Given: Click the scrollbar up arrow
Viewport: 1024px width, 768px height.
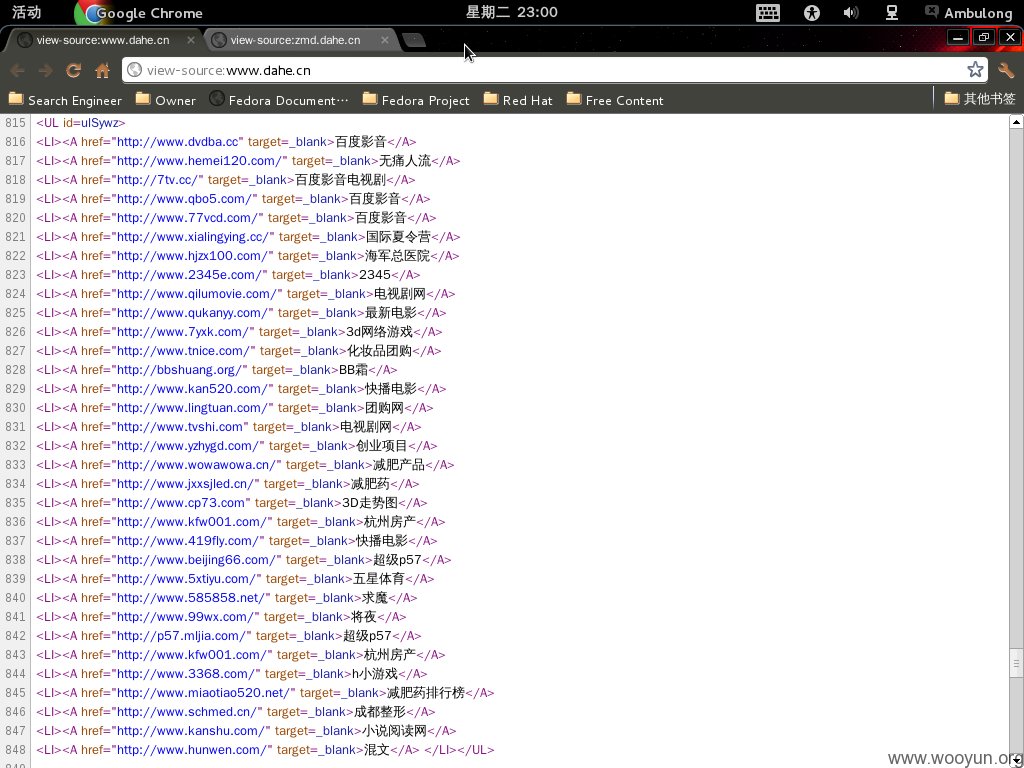Looking at the screenshot, I should pos(1016,121).
